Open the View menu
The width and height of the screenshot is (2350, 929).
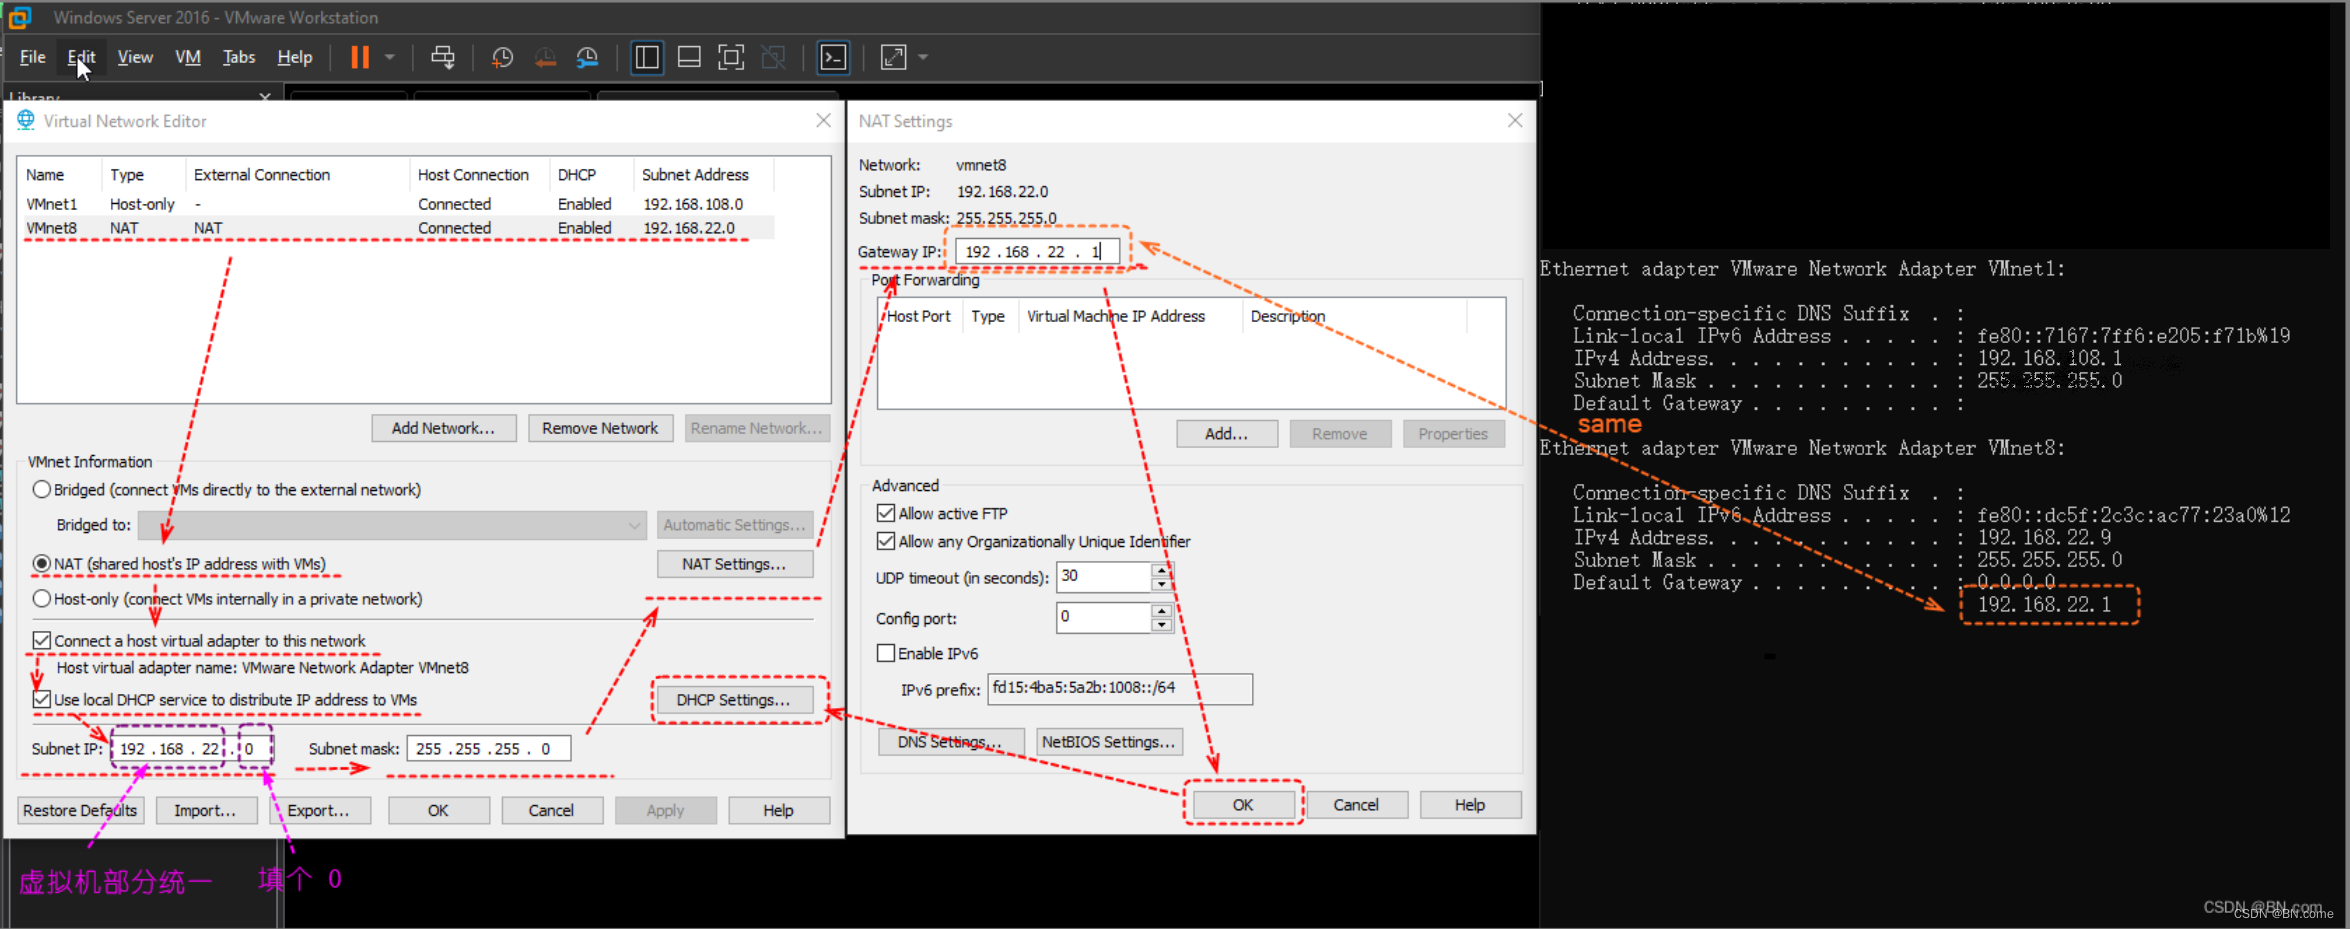pyautogui.click(x=135, y=57)
